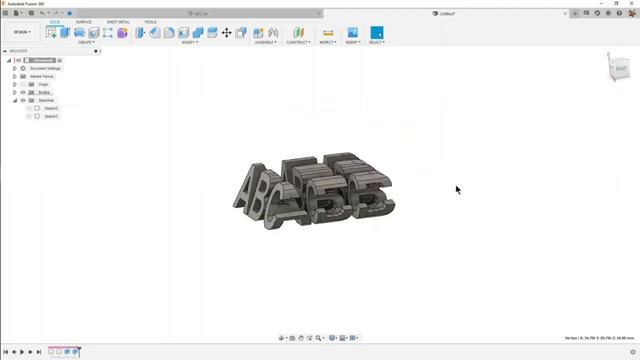
Task: Click the Save icon
Action: click(31, 13)
